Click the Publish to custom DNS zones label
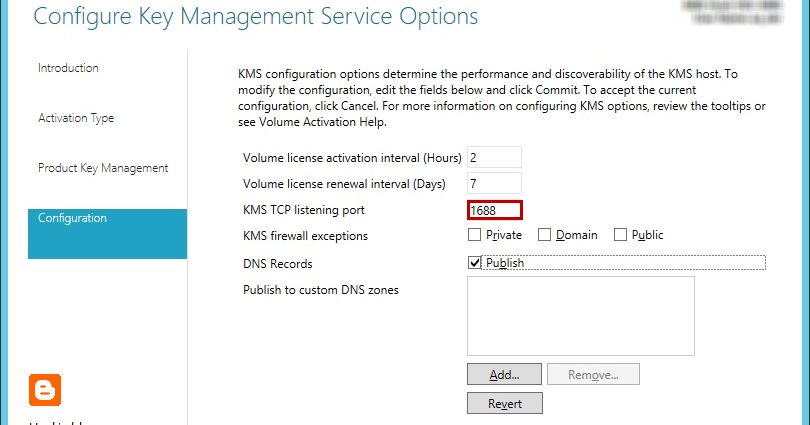The width and height of the screenshot is (810, 425). [x=321, y=290]
